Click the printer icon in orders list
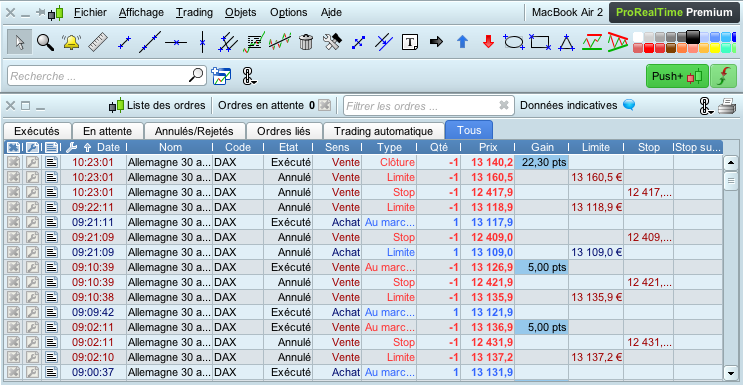The image size is (743, 385). 727,106
